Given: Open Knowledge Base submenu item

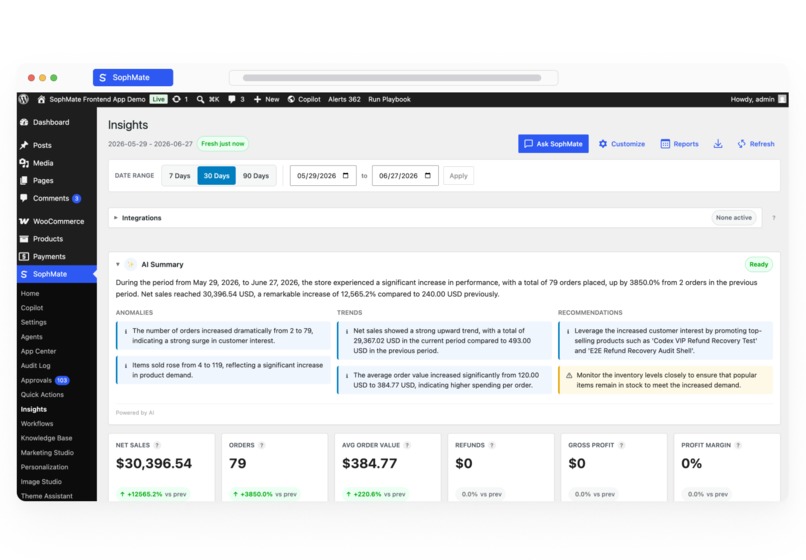Looking at the screenshot, I should tap(46, 438).
